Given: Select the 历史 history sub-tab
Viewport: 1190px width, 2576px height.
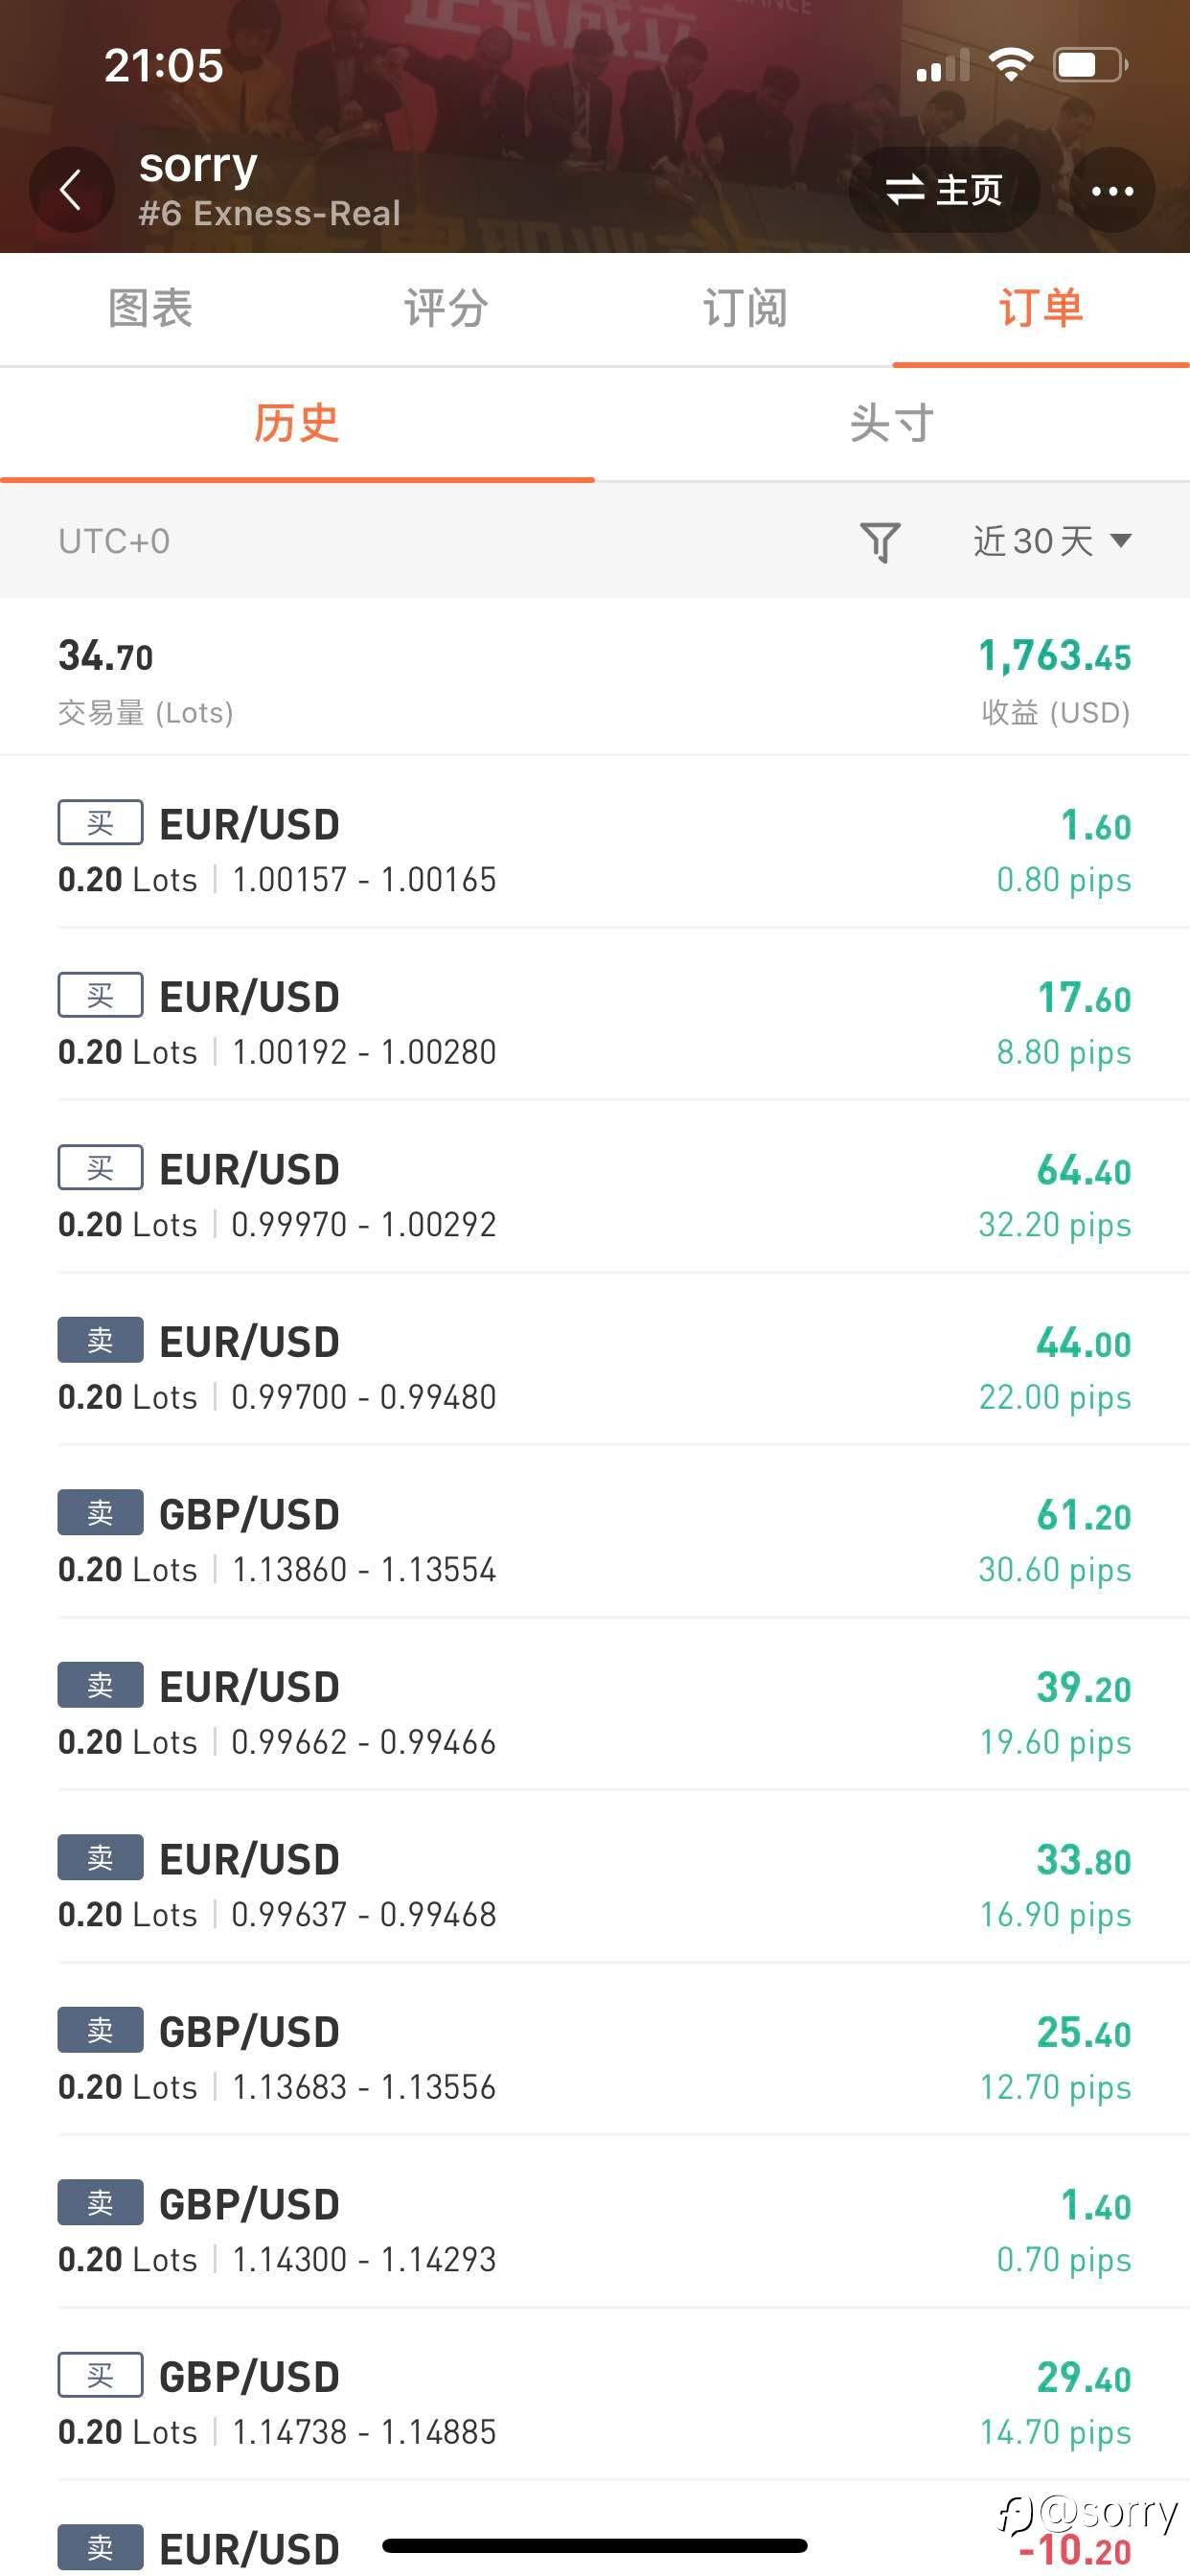Looking at the screenshot, I should [297, 423].
